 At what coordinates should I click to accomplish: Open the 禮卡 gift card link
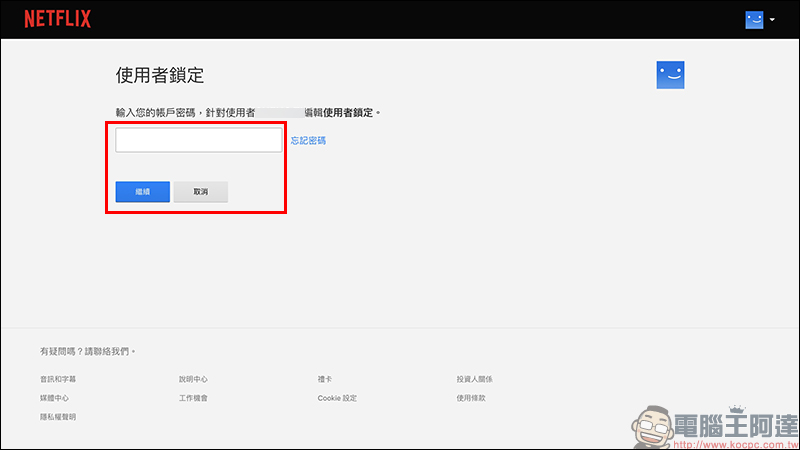pos(324,379)
